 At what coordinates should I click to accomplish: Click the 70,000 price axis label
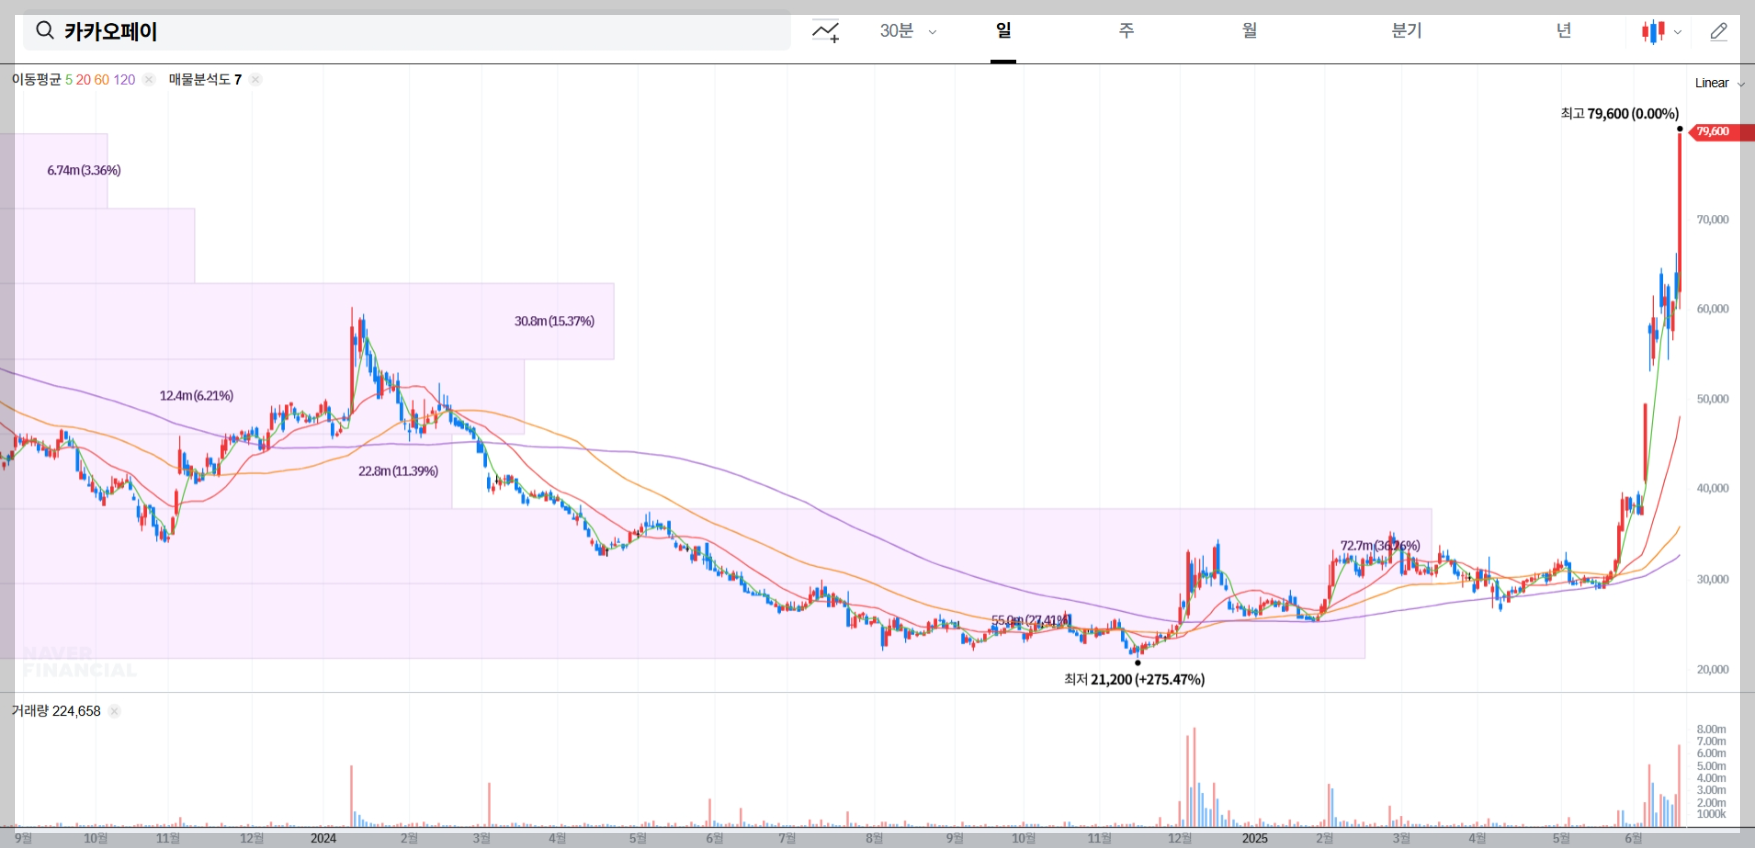tap(1712, 219)
